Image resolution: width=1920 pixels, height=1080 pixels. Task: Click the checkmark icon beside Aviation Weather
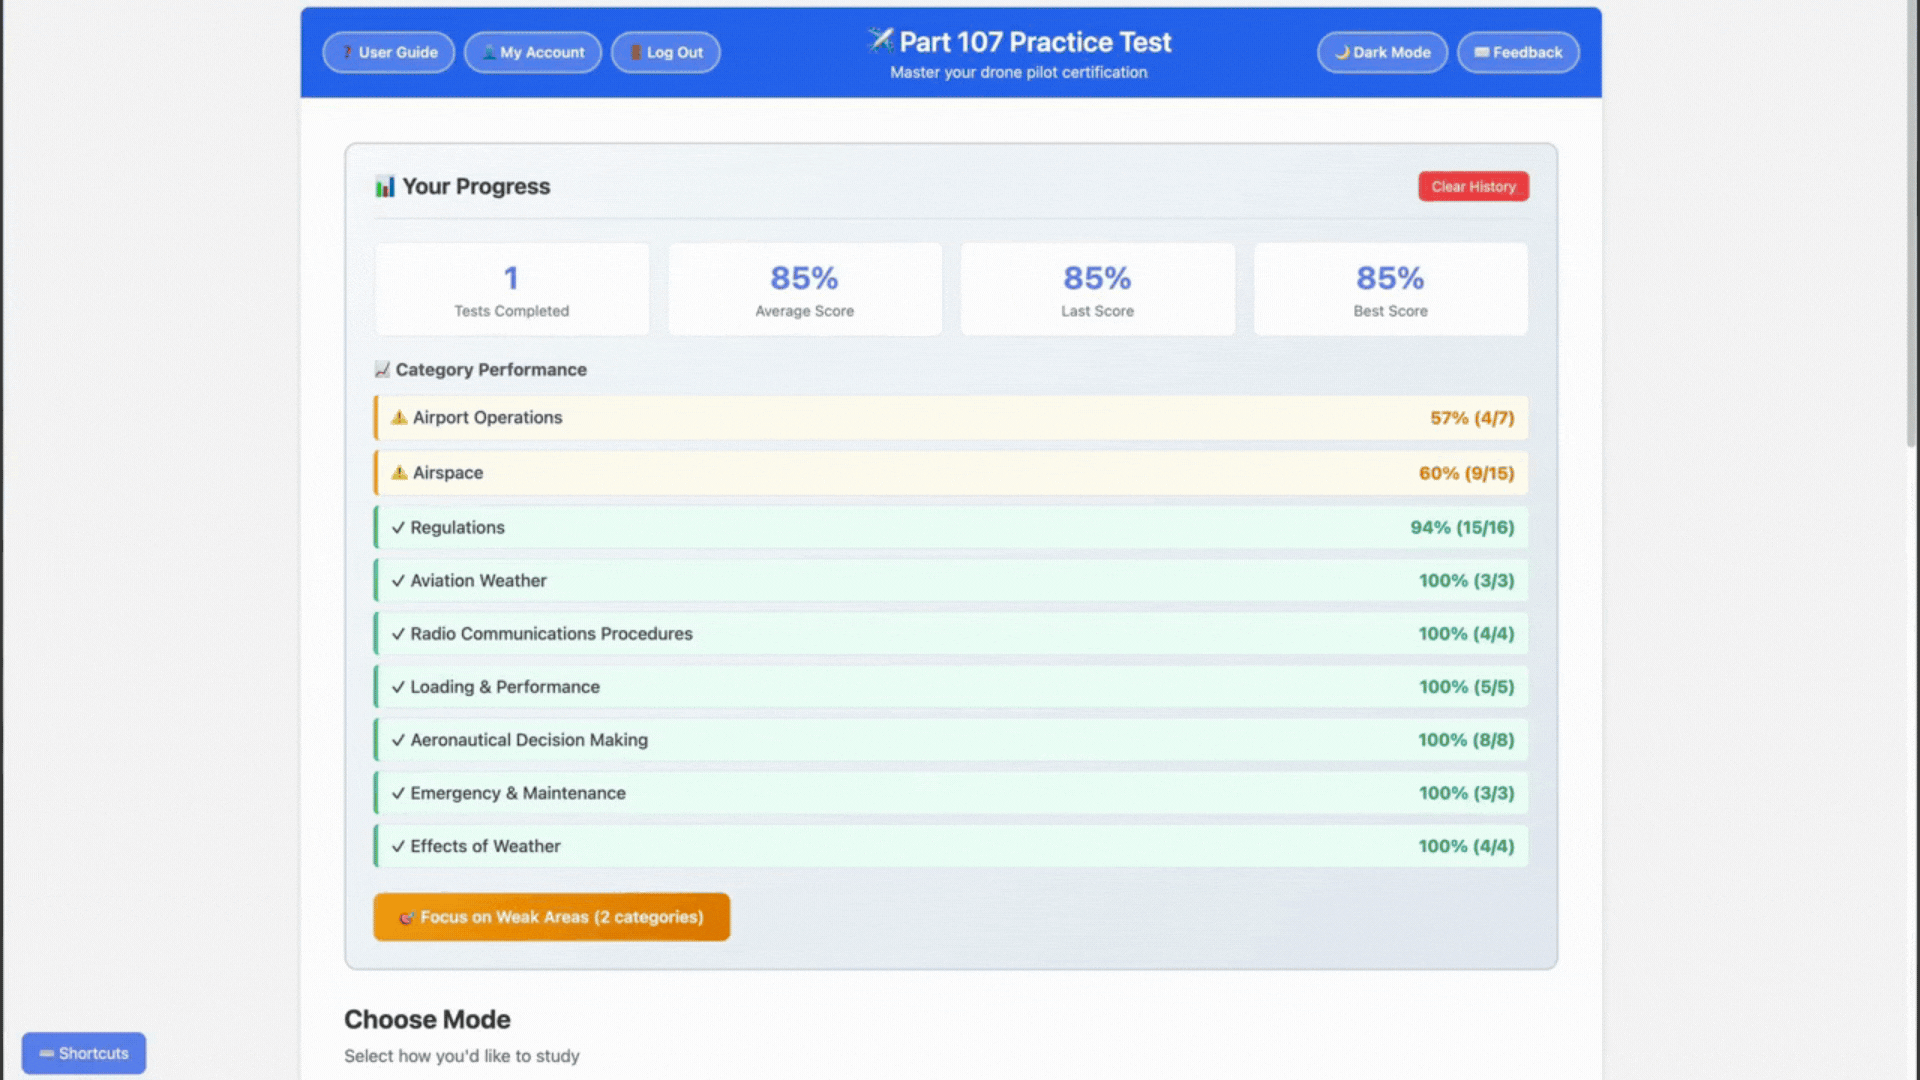pos(398,581)
